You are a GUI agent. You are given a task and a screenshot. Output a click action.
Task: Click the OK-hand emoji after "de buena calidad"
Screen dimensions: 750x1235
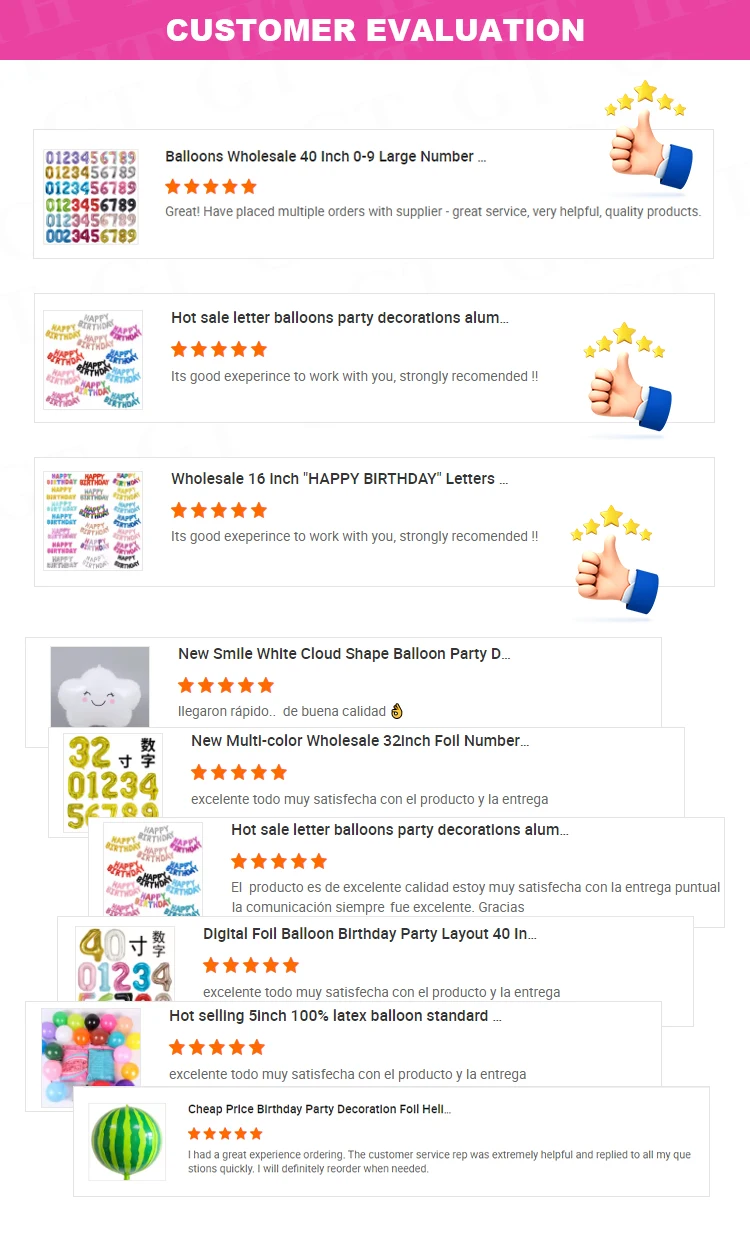click(x=397, y=712)
